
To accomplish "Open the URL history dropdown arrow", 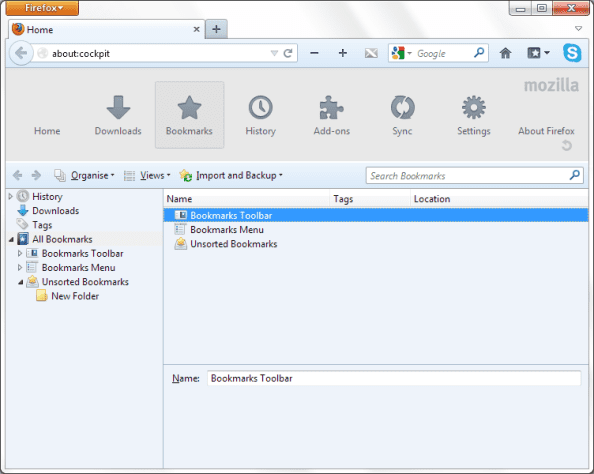I will click(274, 53).
